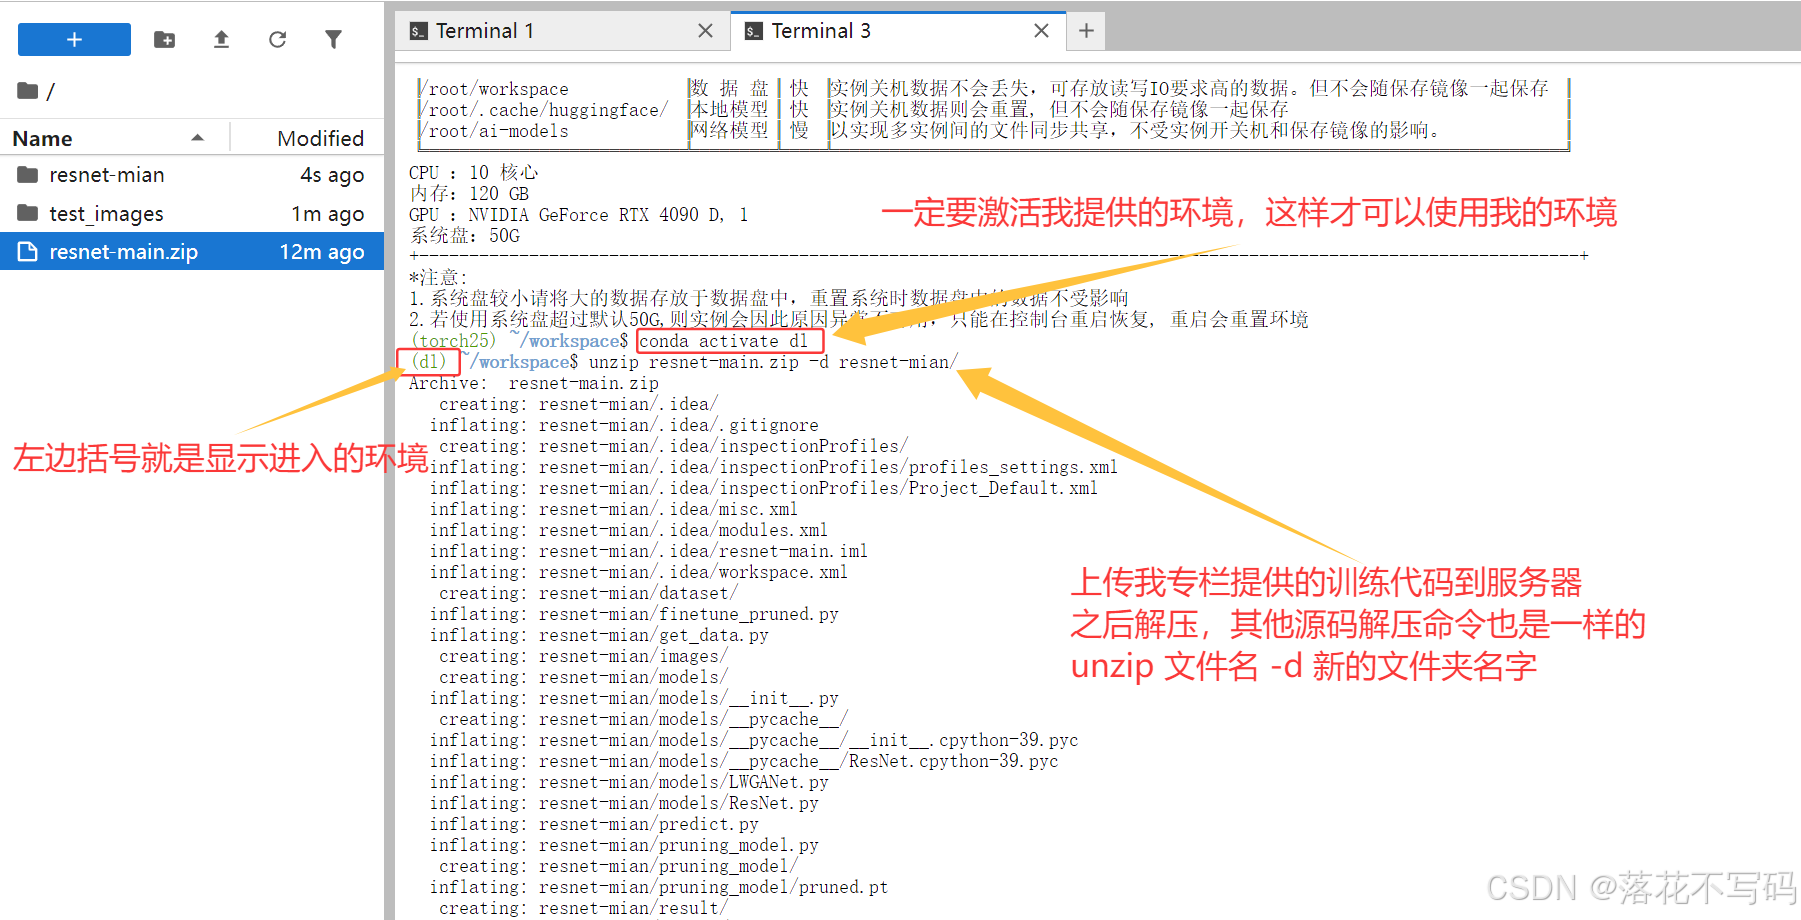Click the terminal icon on Terminal 3 tab
The image size is (1801, 920).
754,32
